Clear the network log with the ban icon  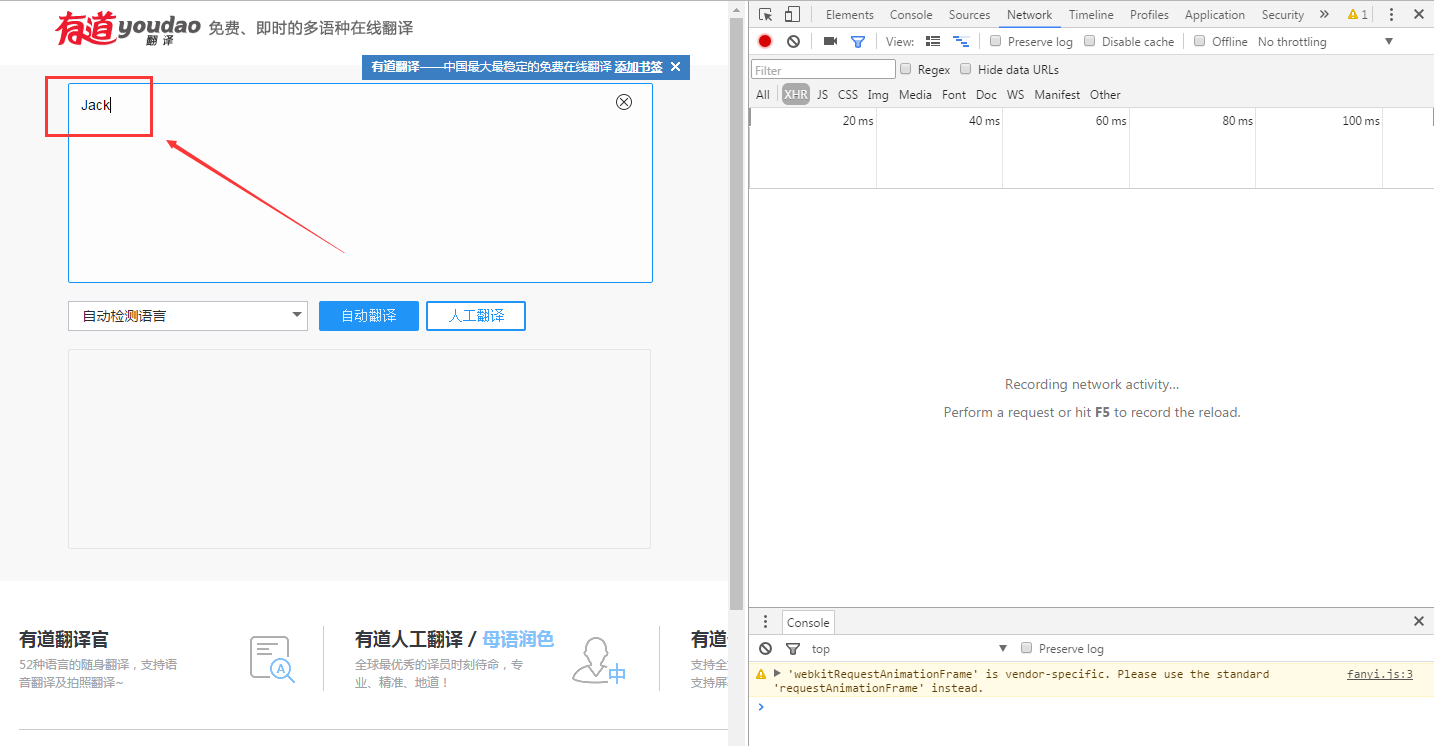[793, 41]
